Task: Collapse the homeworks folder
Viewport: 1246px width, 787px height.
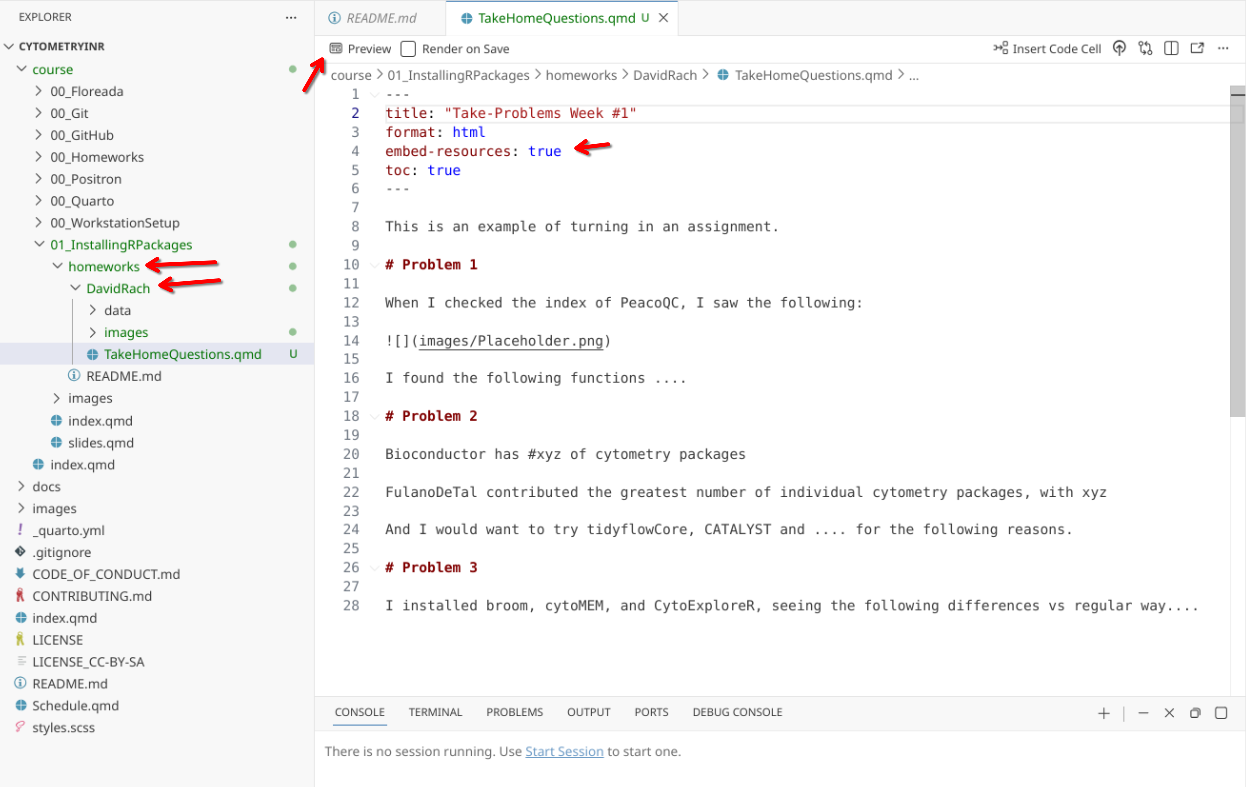Action: click(57, 267)
